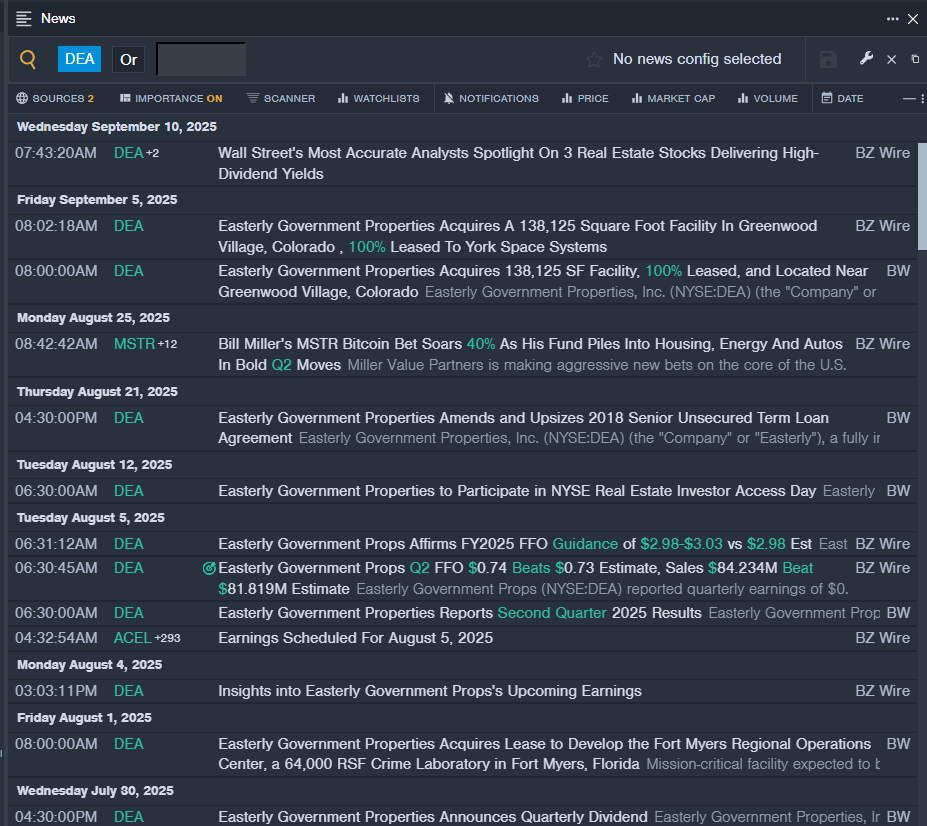Clear the config using the X beside the wrench

[892, 60]
